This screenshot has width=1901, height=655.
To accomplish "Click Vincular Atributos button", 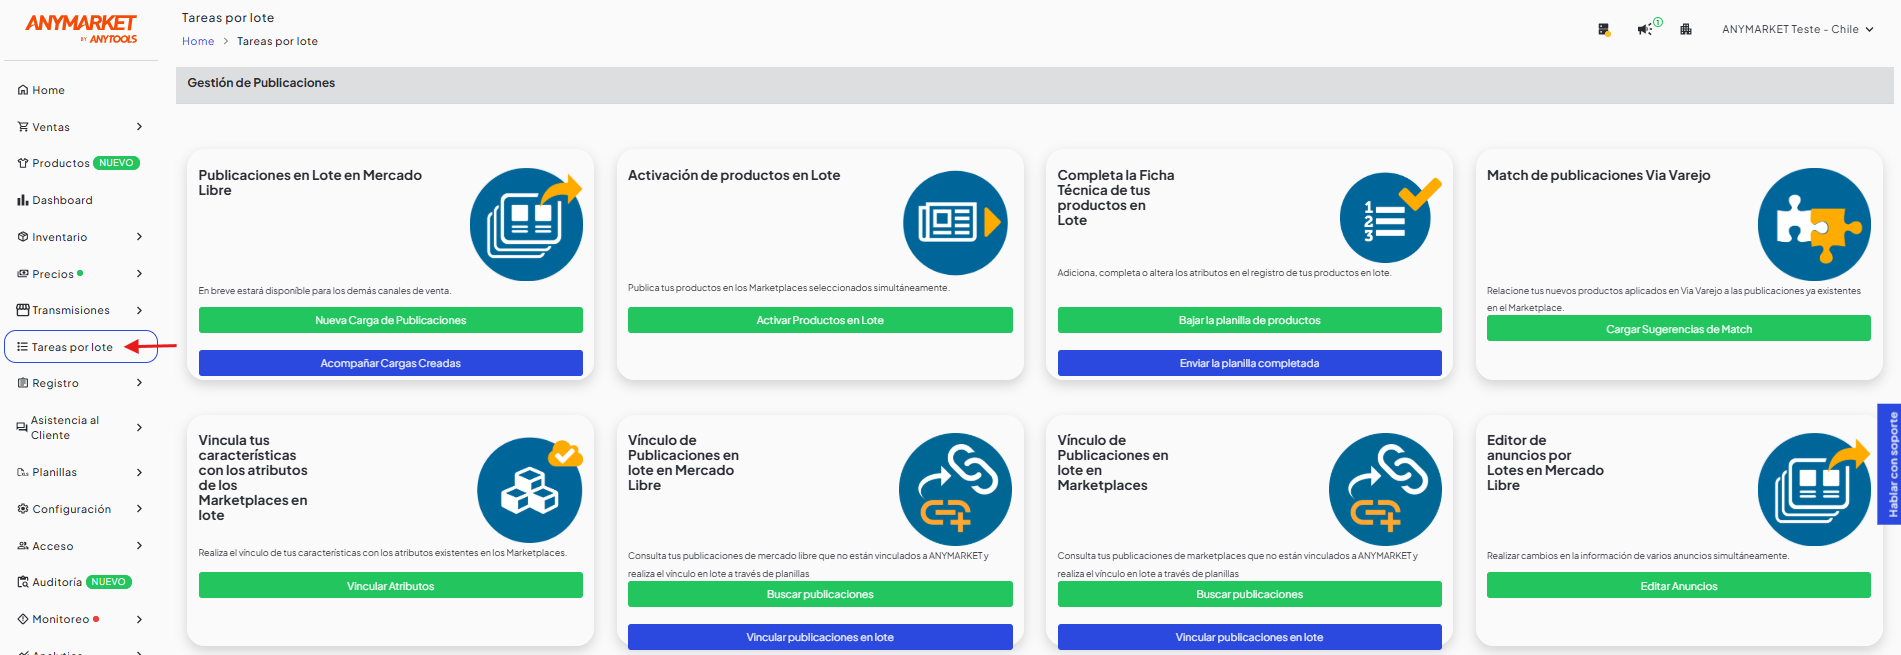I will (391, 586).
